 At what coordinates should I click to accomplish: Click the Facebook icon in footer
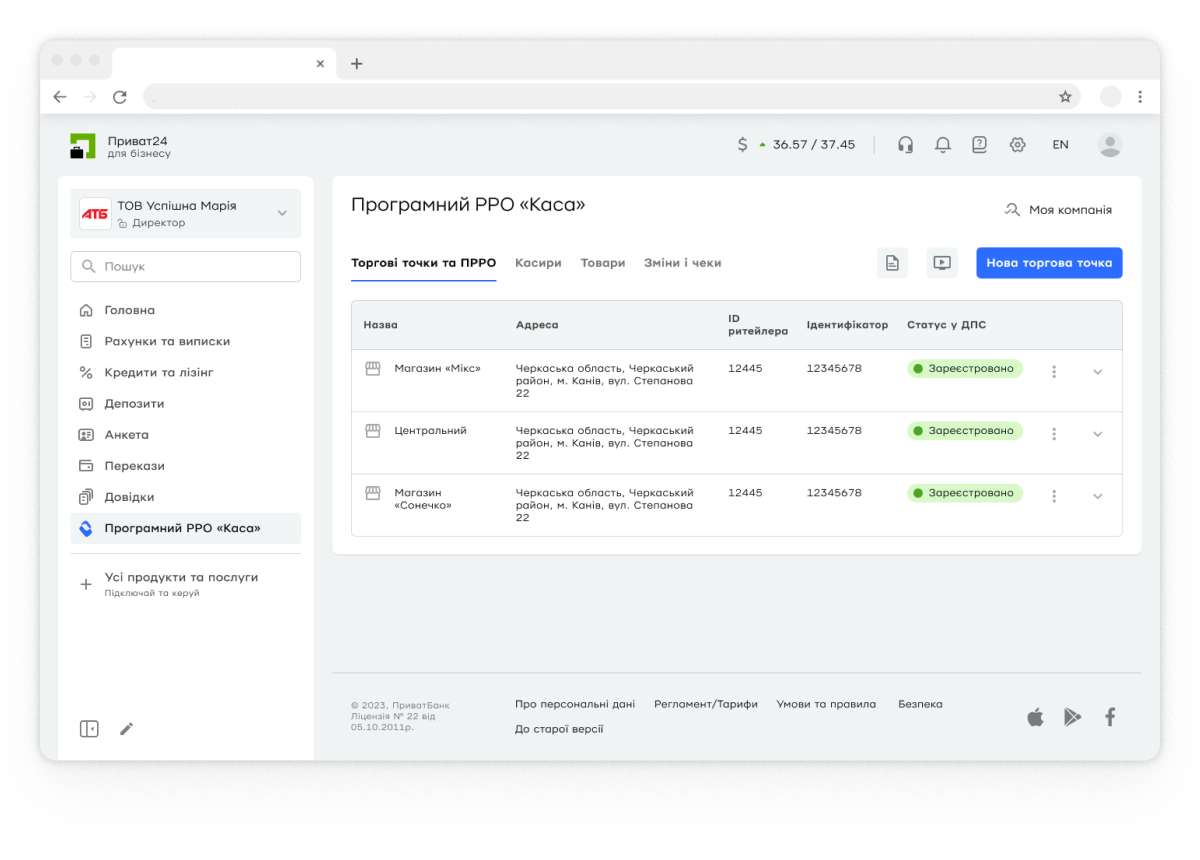point(1109,717)
